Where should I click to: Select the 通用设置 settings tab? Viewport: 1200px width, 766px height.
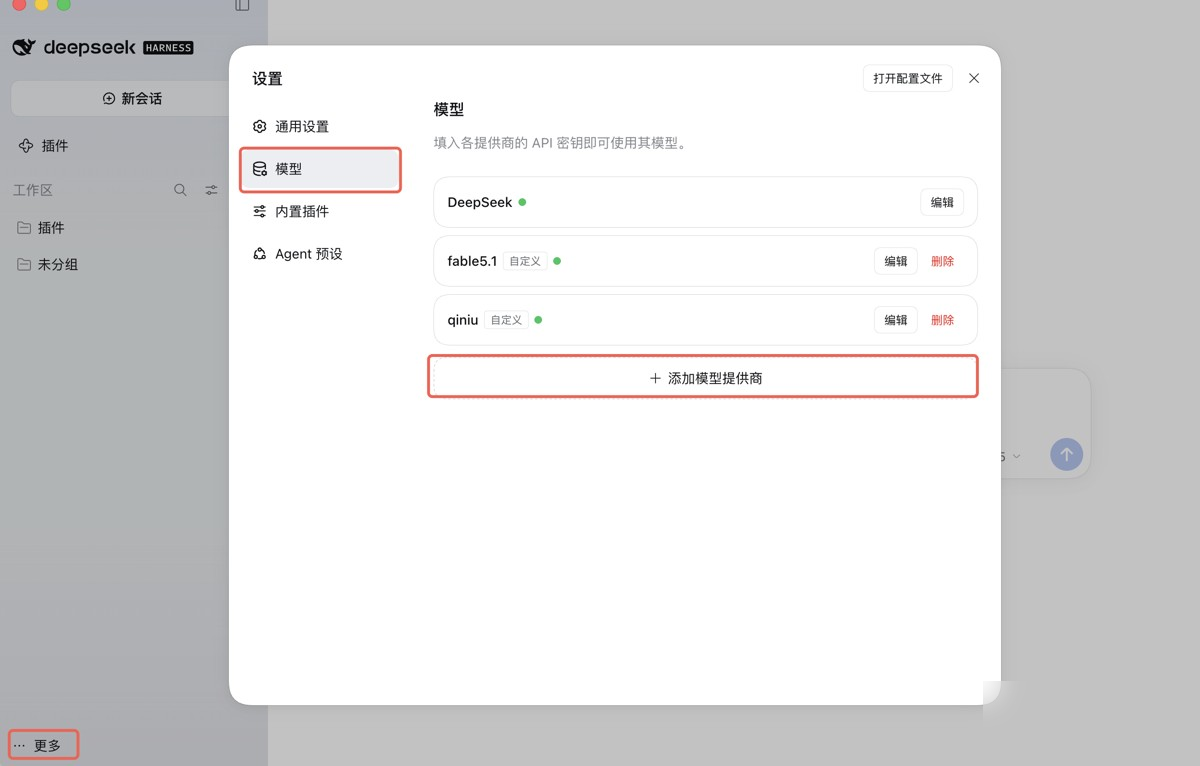point(320,127)
